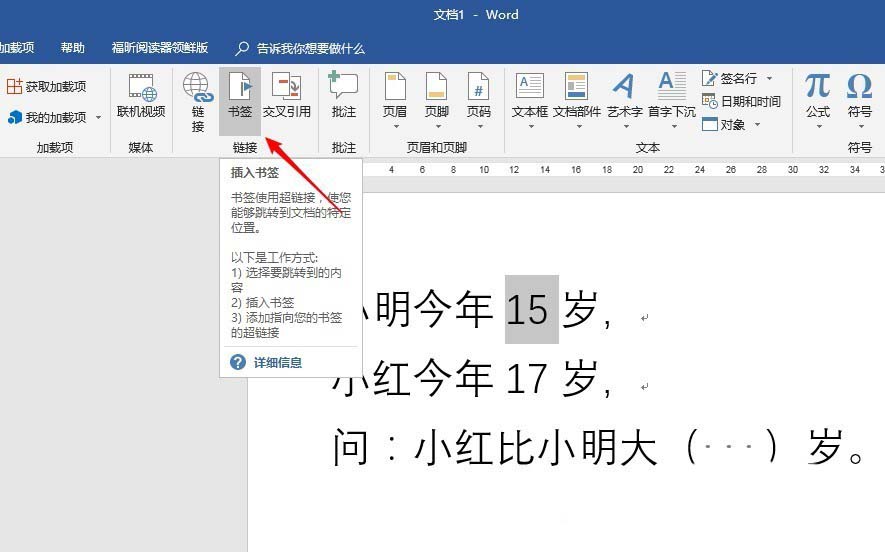Click 详细信息 link in tooltip
This screenshot has width=885, height=552.
point(277,362)
